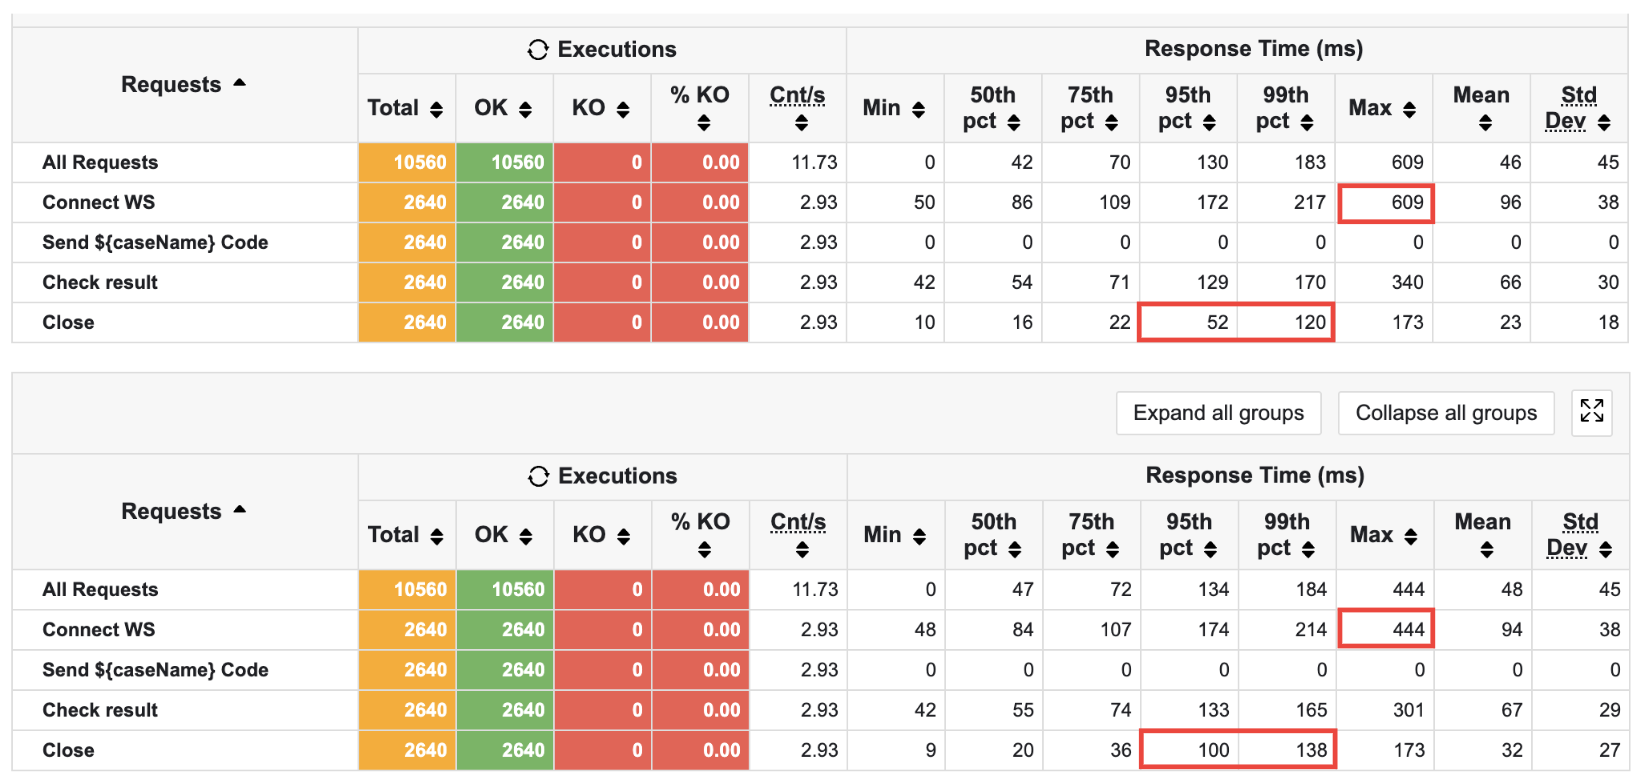Sort top table by 95th pct
The height and width of the screenshot is (782, 1644).
(x=1209, y=123)
